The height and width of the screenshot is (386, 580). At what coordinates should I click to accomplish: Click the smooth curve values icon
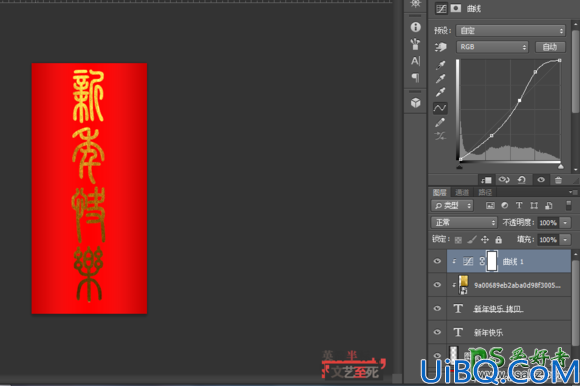[440, 136]
